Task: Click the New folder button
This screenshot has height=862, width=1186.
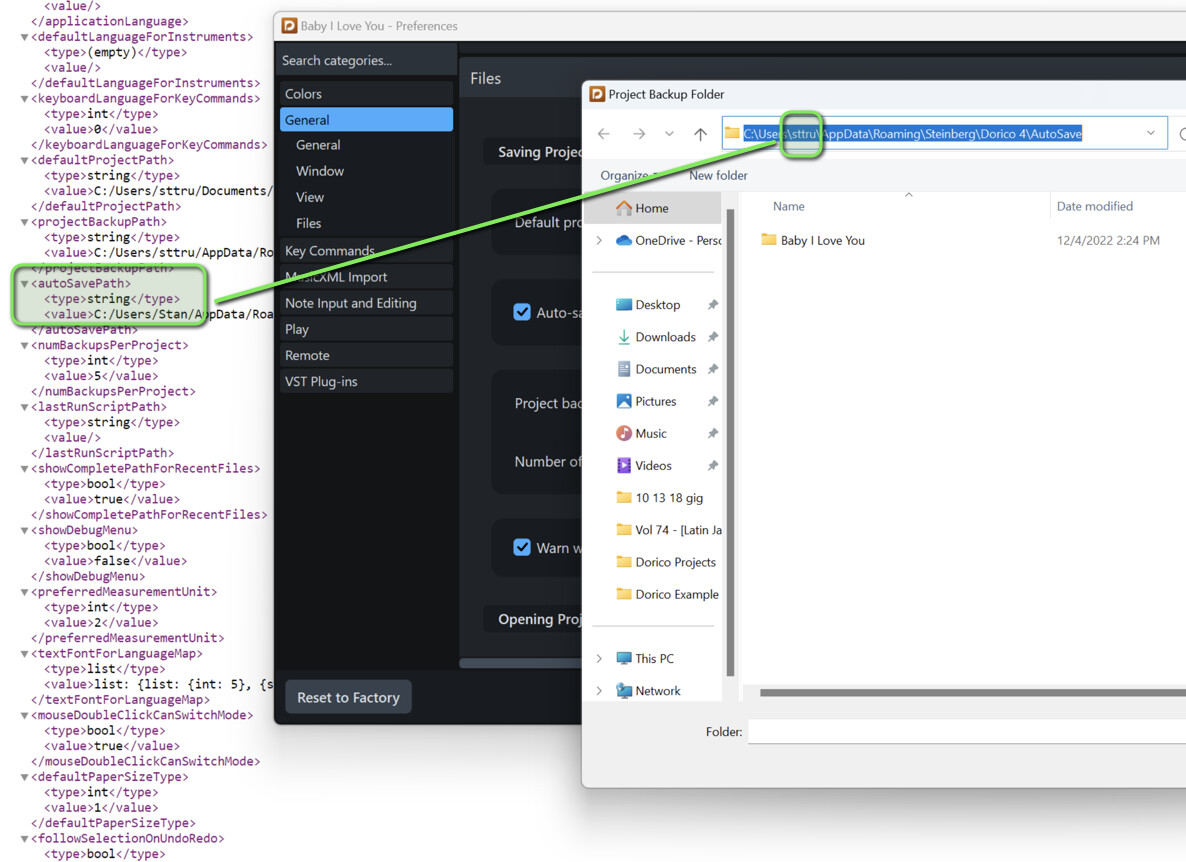Action: [718, 175]
